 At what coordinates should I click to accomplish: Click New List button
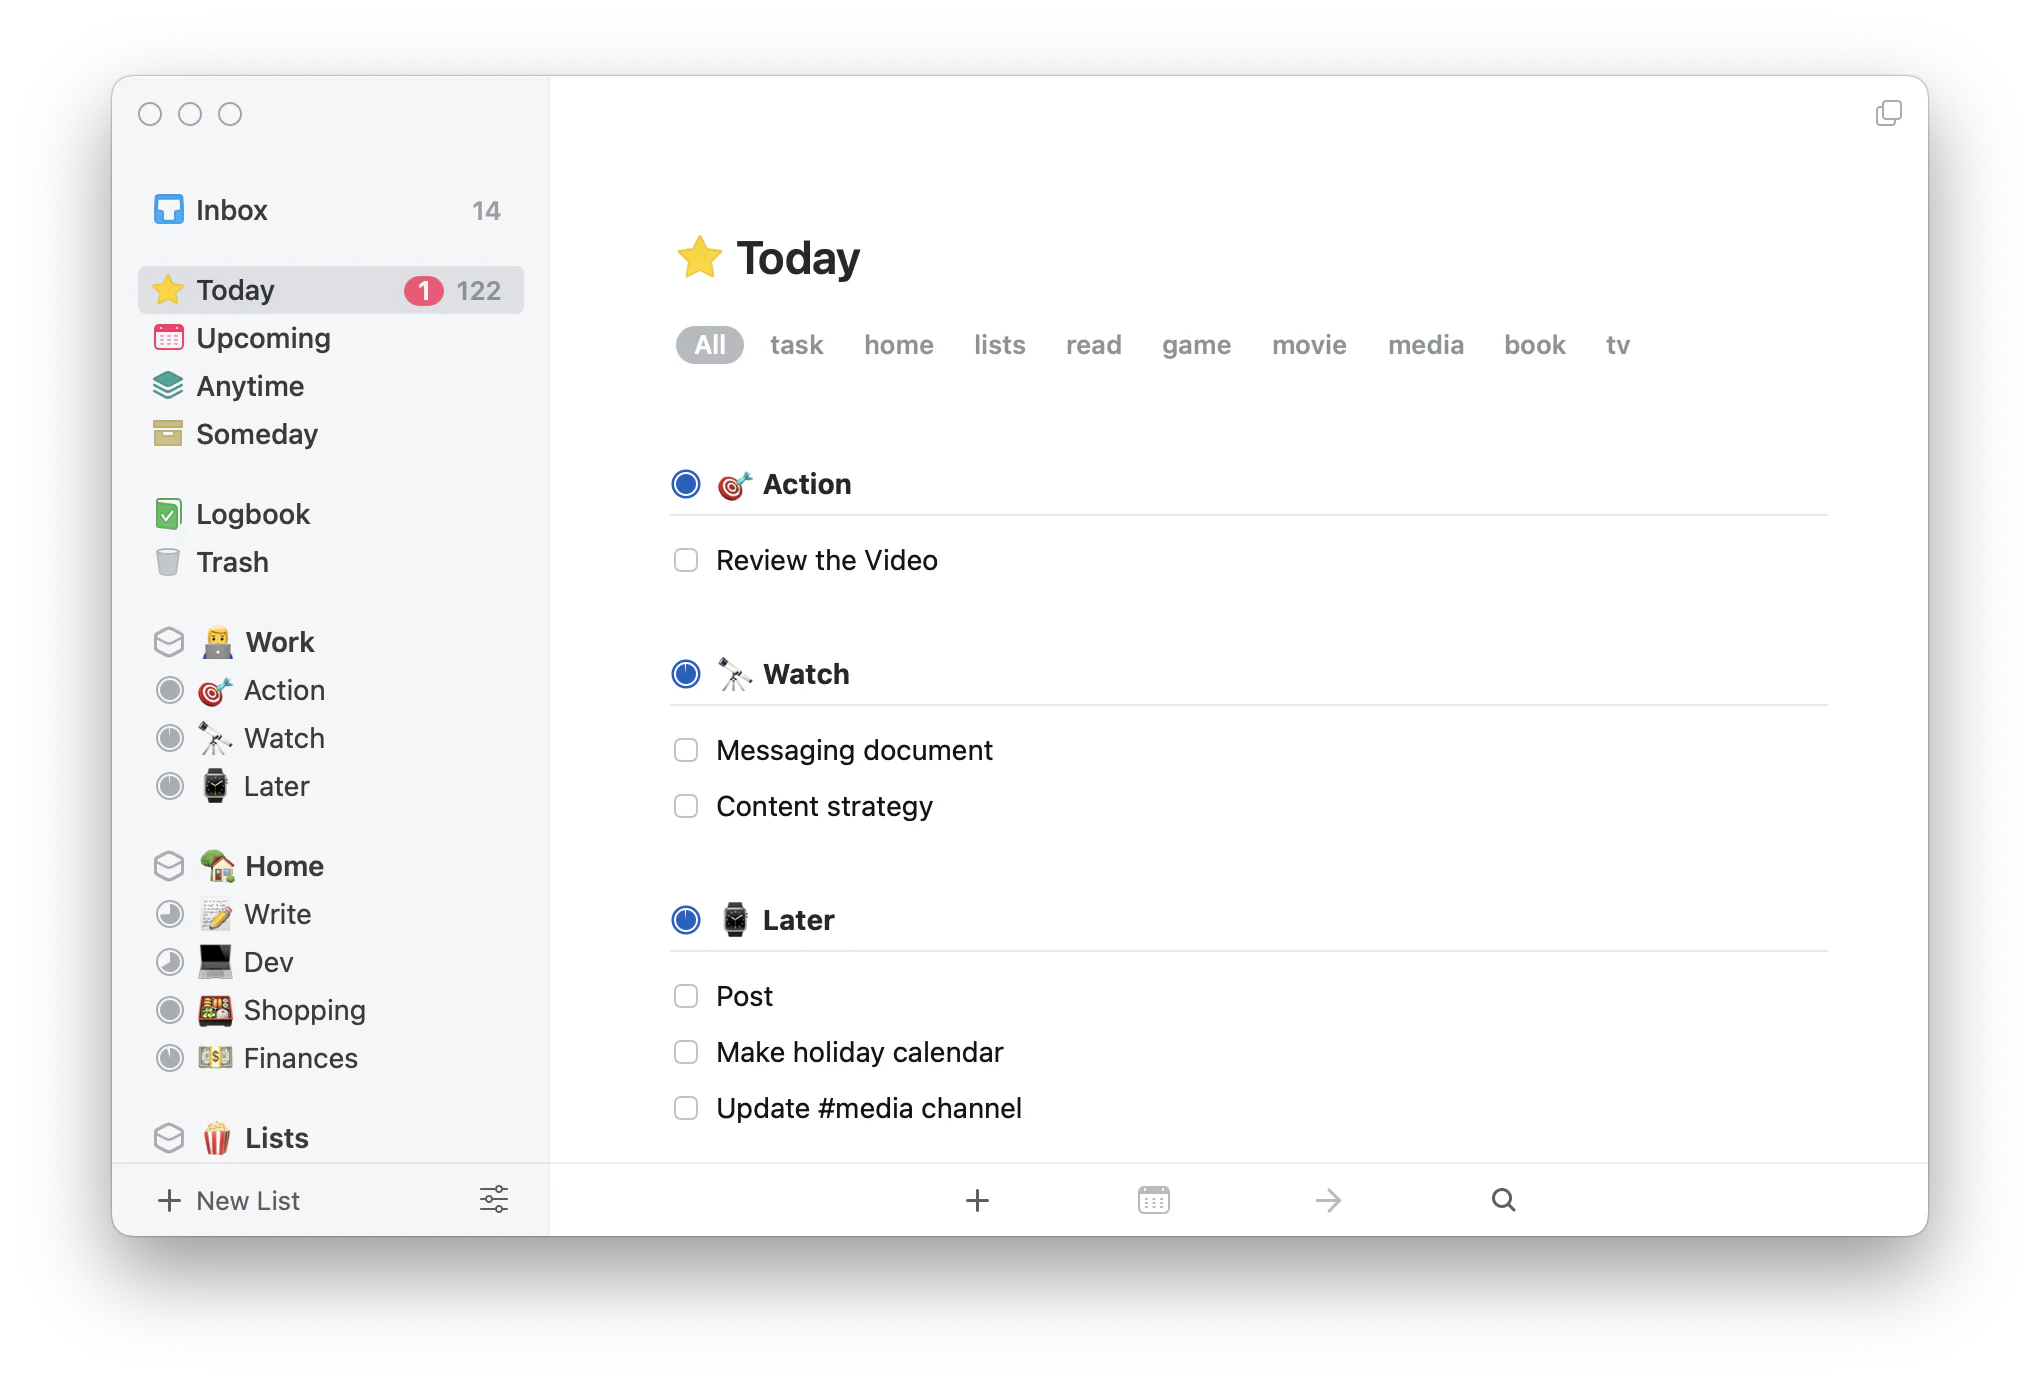tap(229, 1200)
